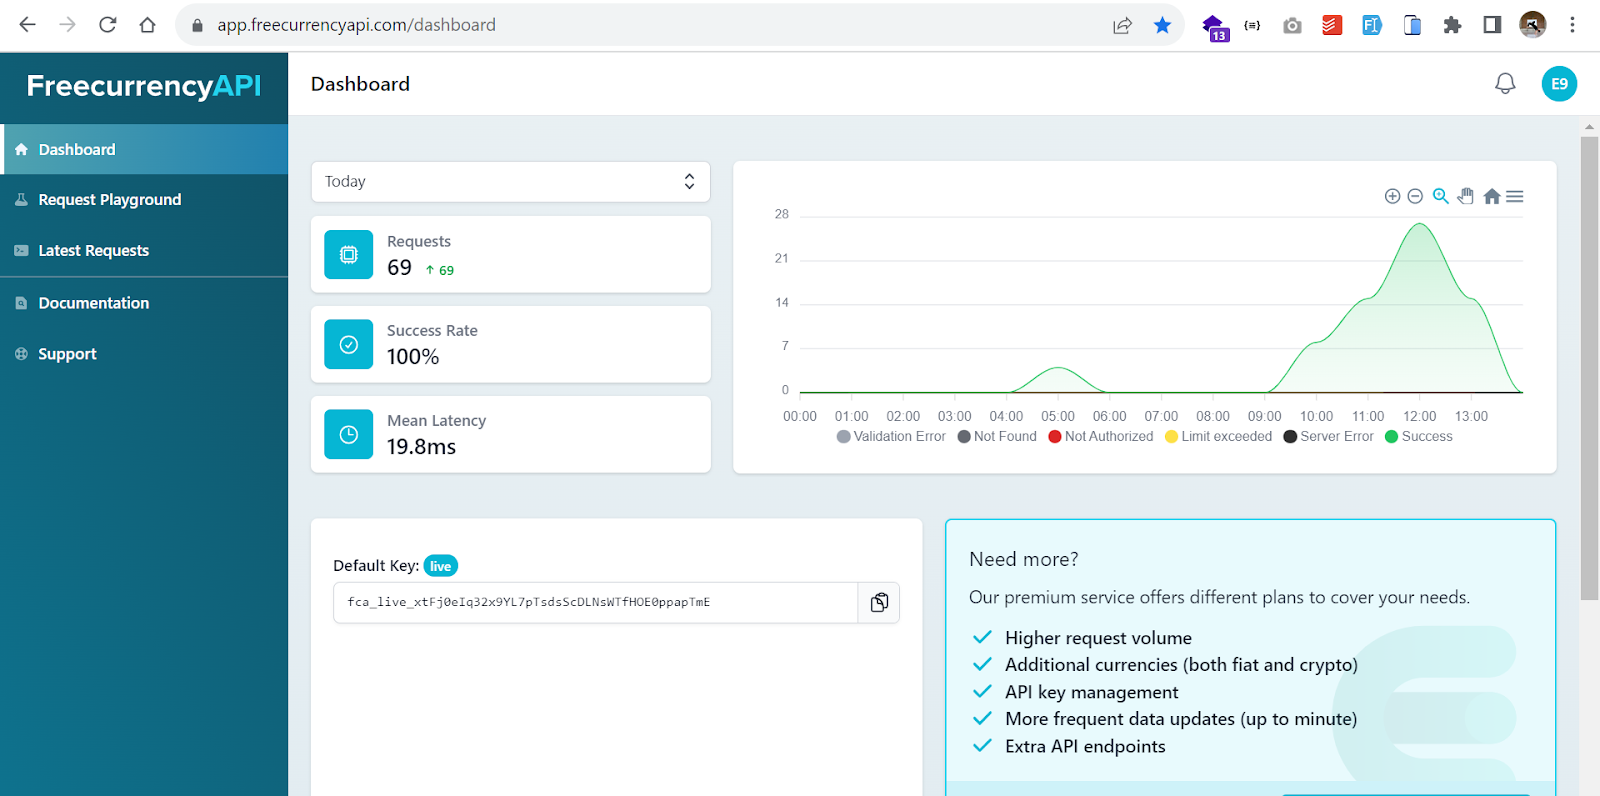Toggle Not Authorized legend series

point(1101,436)
